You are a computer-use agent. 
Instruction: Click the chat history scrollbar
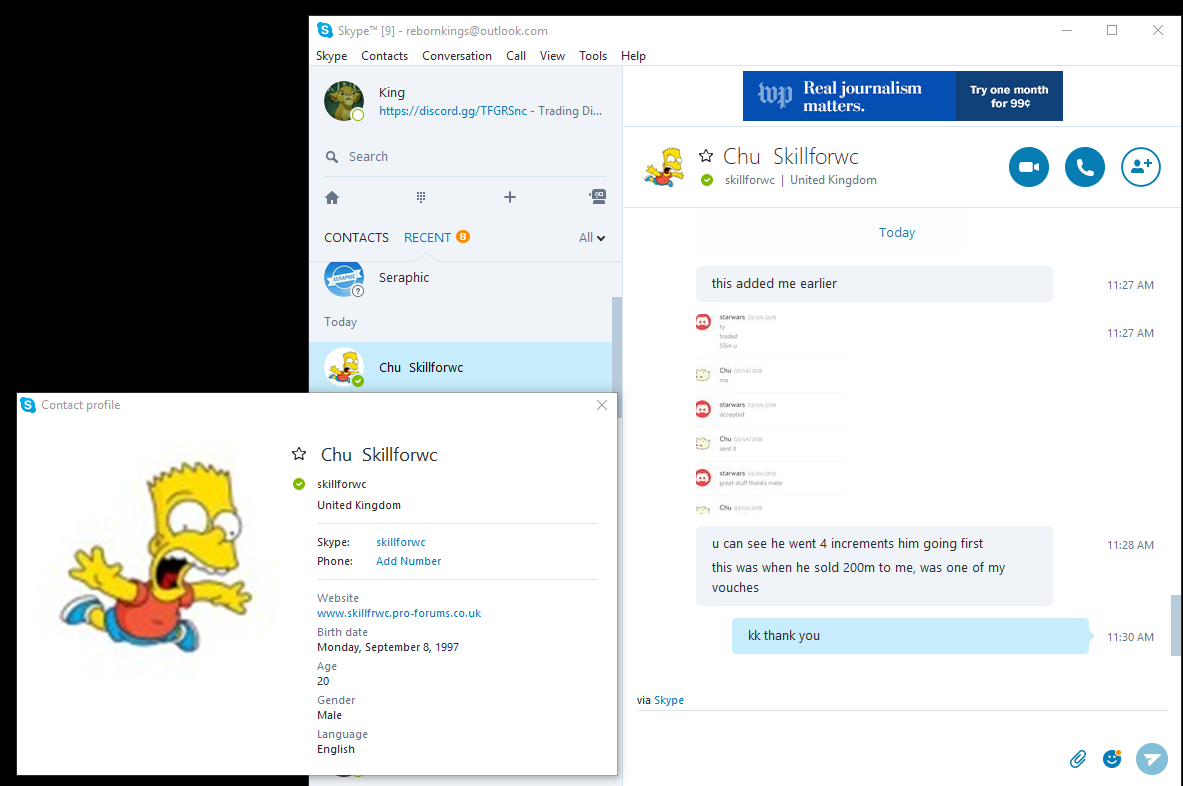1175,625
